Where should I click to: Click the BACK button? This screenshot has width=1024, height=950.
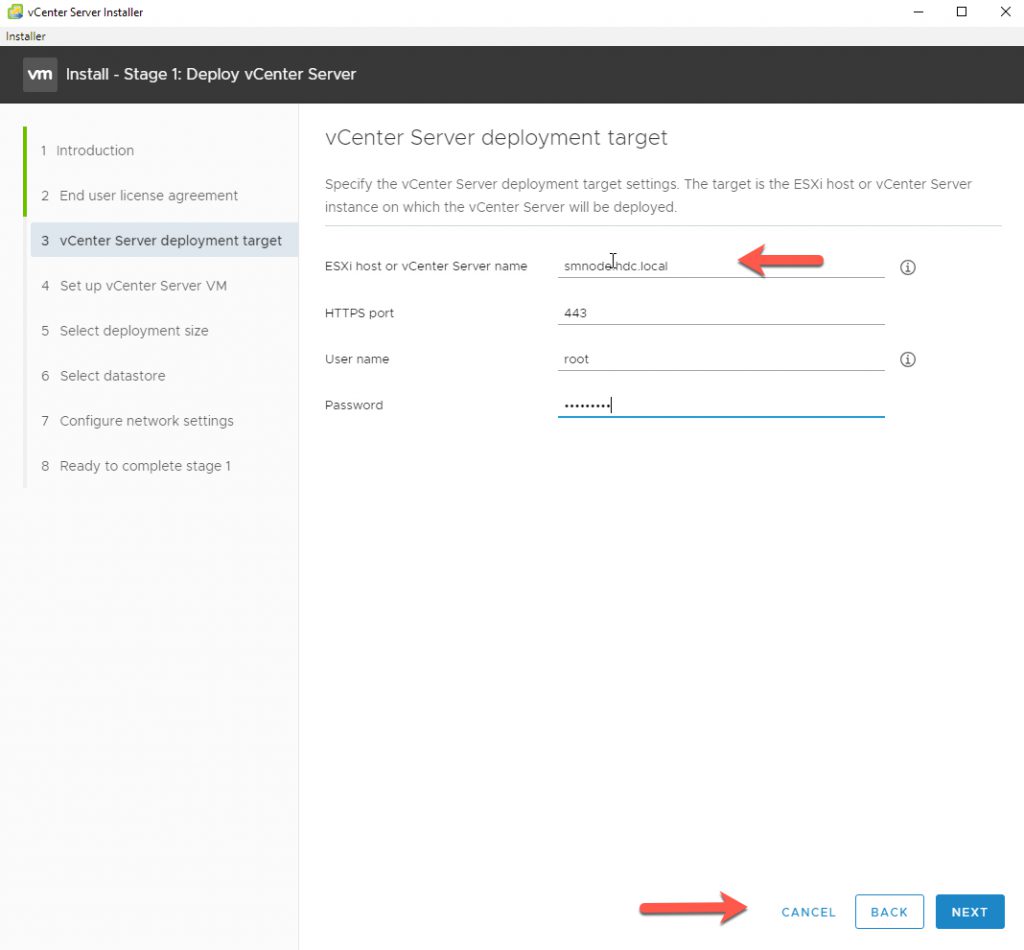[889, 911]
